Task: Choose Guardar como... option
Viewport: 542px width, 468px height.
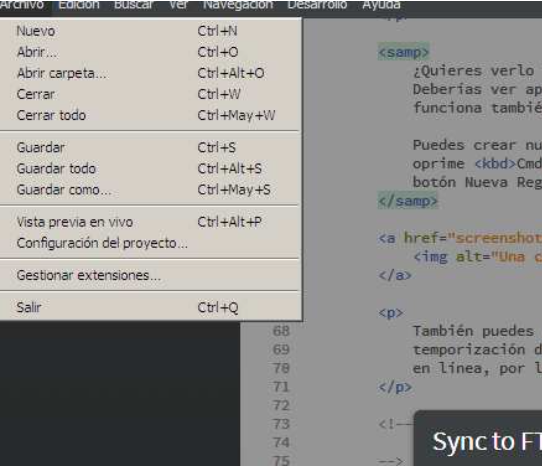Action: (x=150, y=190)
